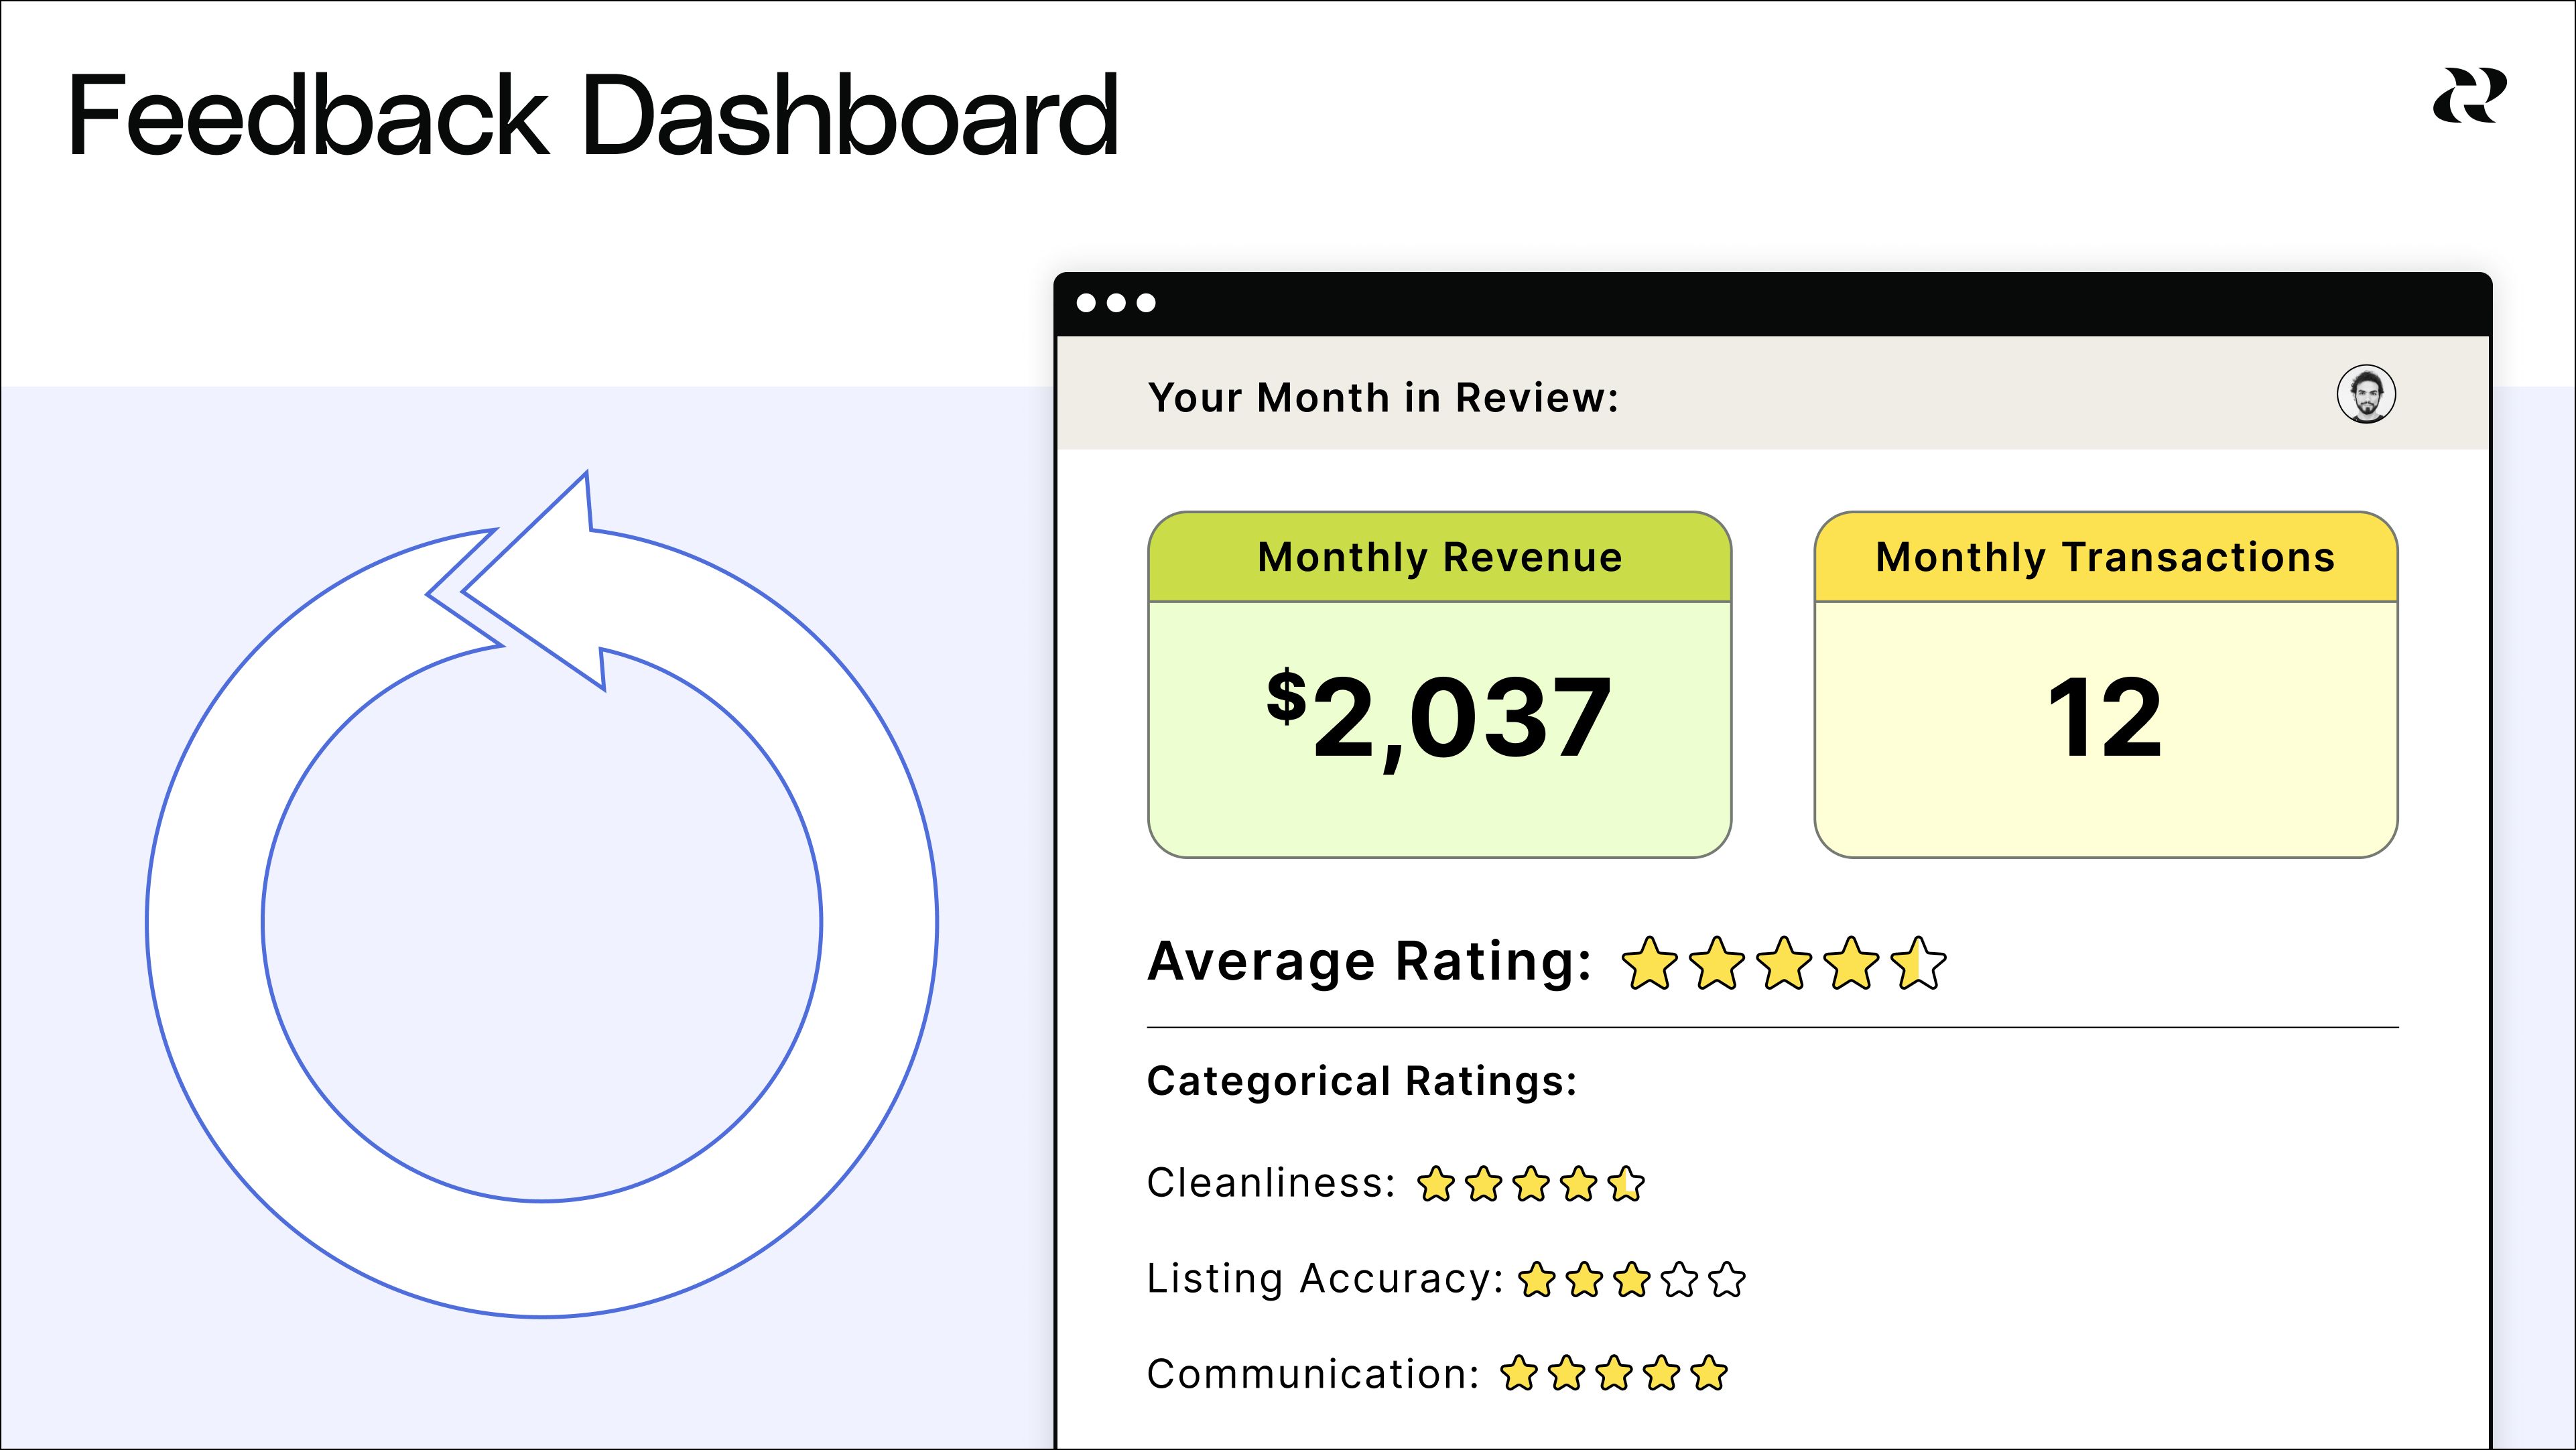
Task: Click the 12 transactions count
Action: tap(2105, 718)
